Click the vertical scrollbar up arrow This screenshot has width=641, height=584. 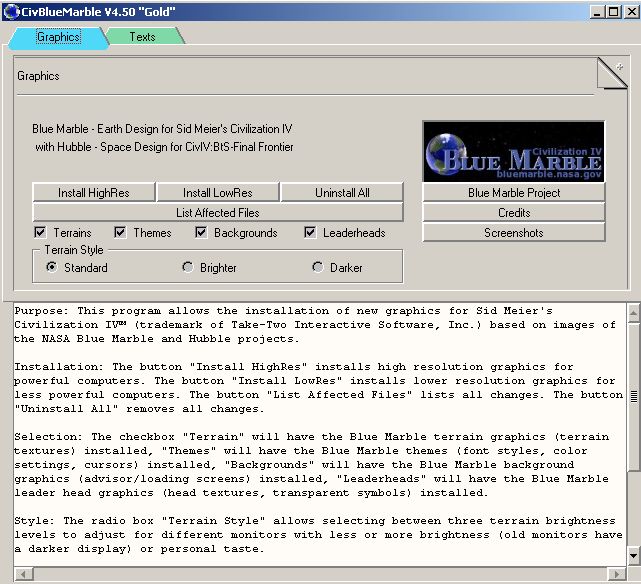pos(633,313)
